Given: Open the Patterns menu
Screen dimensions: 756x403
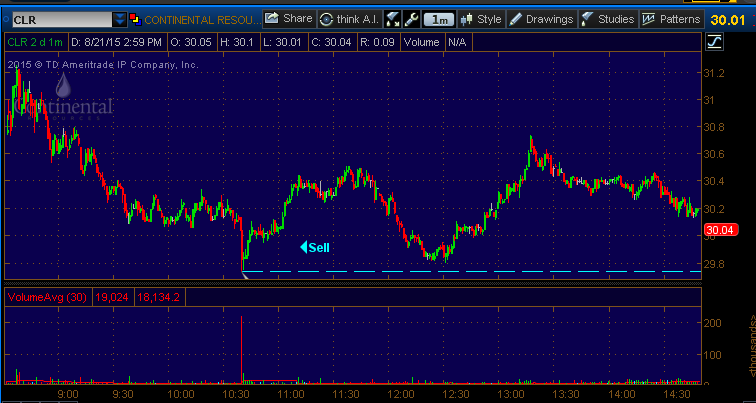Looking at the screenshot, I should pos(671,18).
